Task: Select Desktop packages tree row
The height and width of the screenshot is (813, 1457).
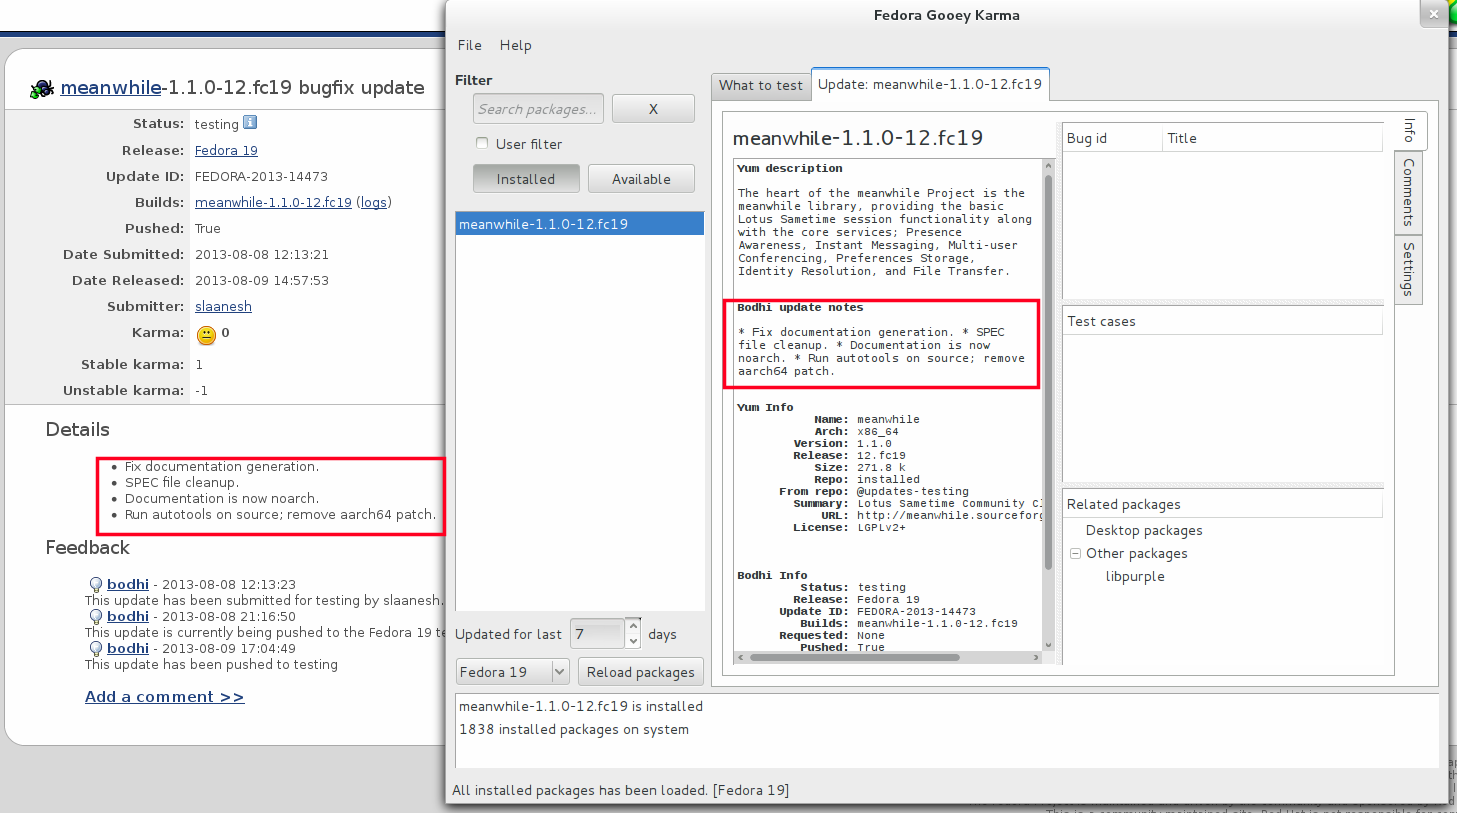Action: tap(1144, 530)
